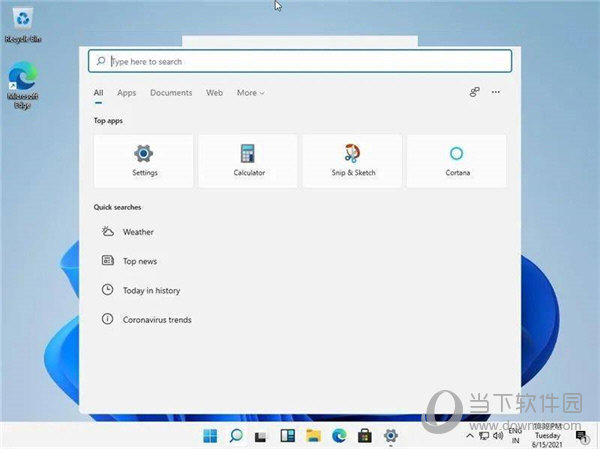
Task: Switch to the Apps search tab
Action: (126, 93)
